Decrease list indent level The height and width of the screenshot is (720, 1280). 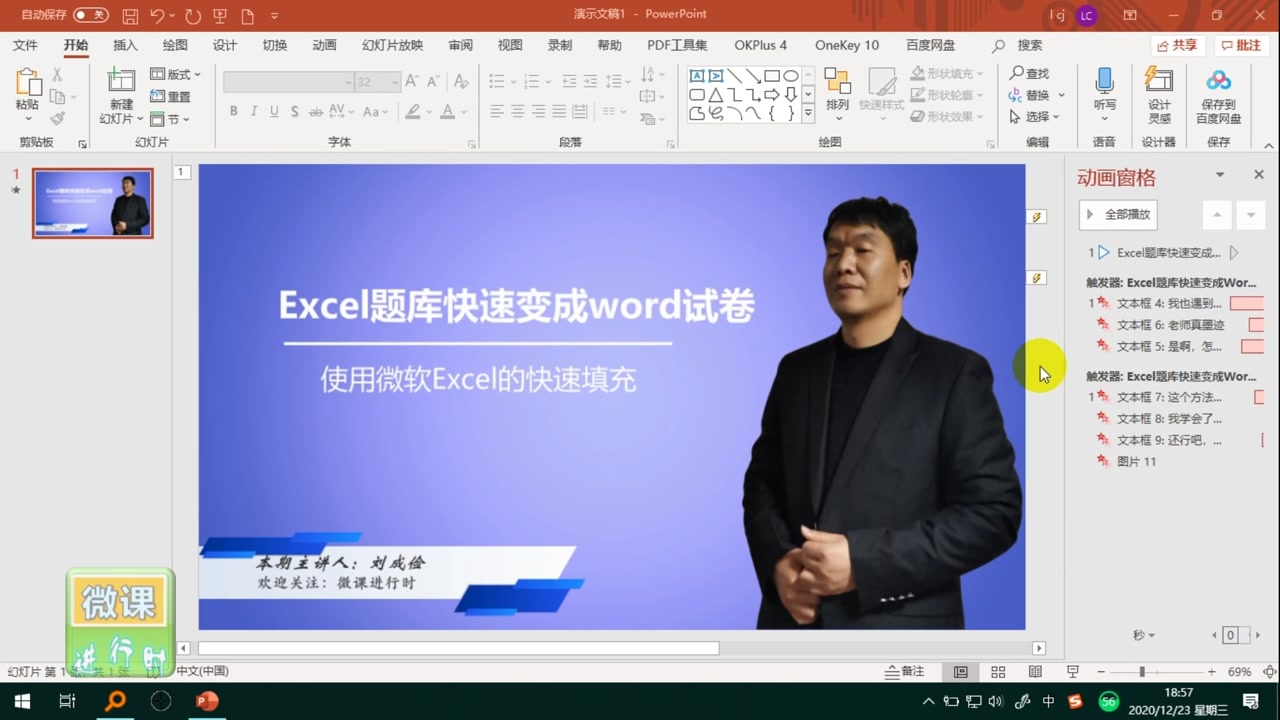click(x=568, y=81)
